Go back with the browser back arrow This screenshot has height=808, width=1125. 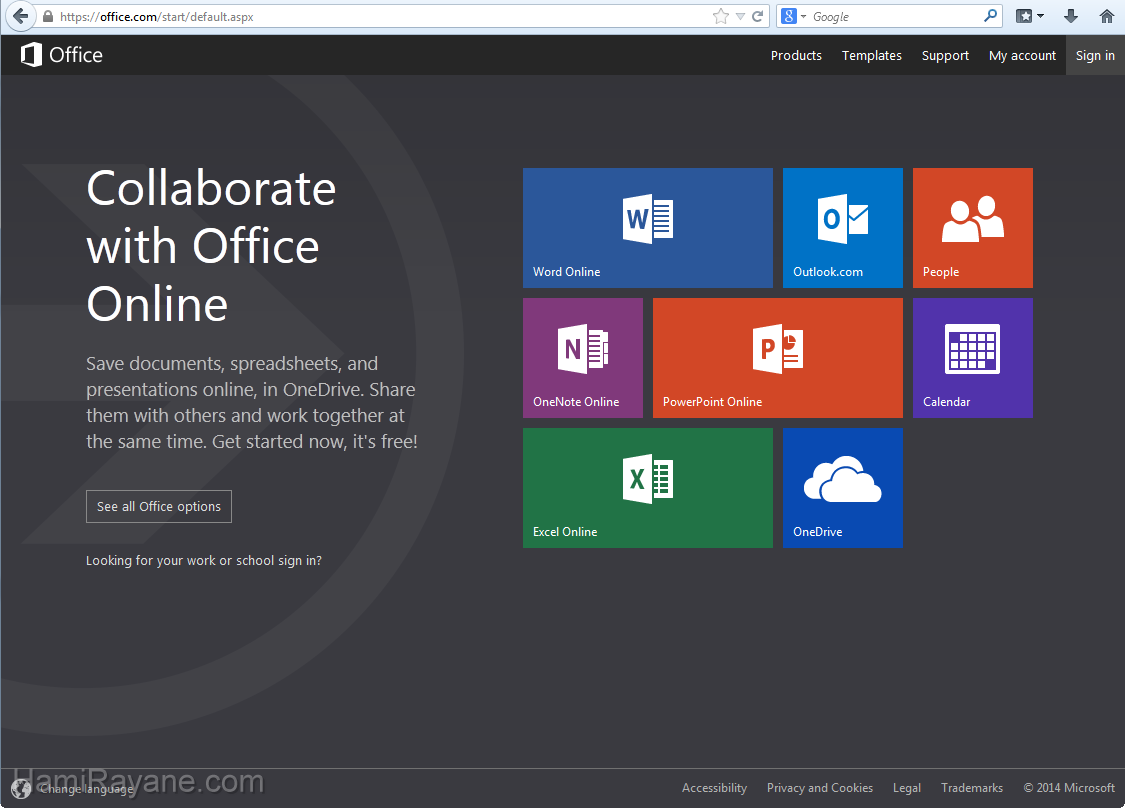tap(20, 16)
